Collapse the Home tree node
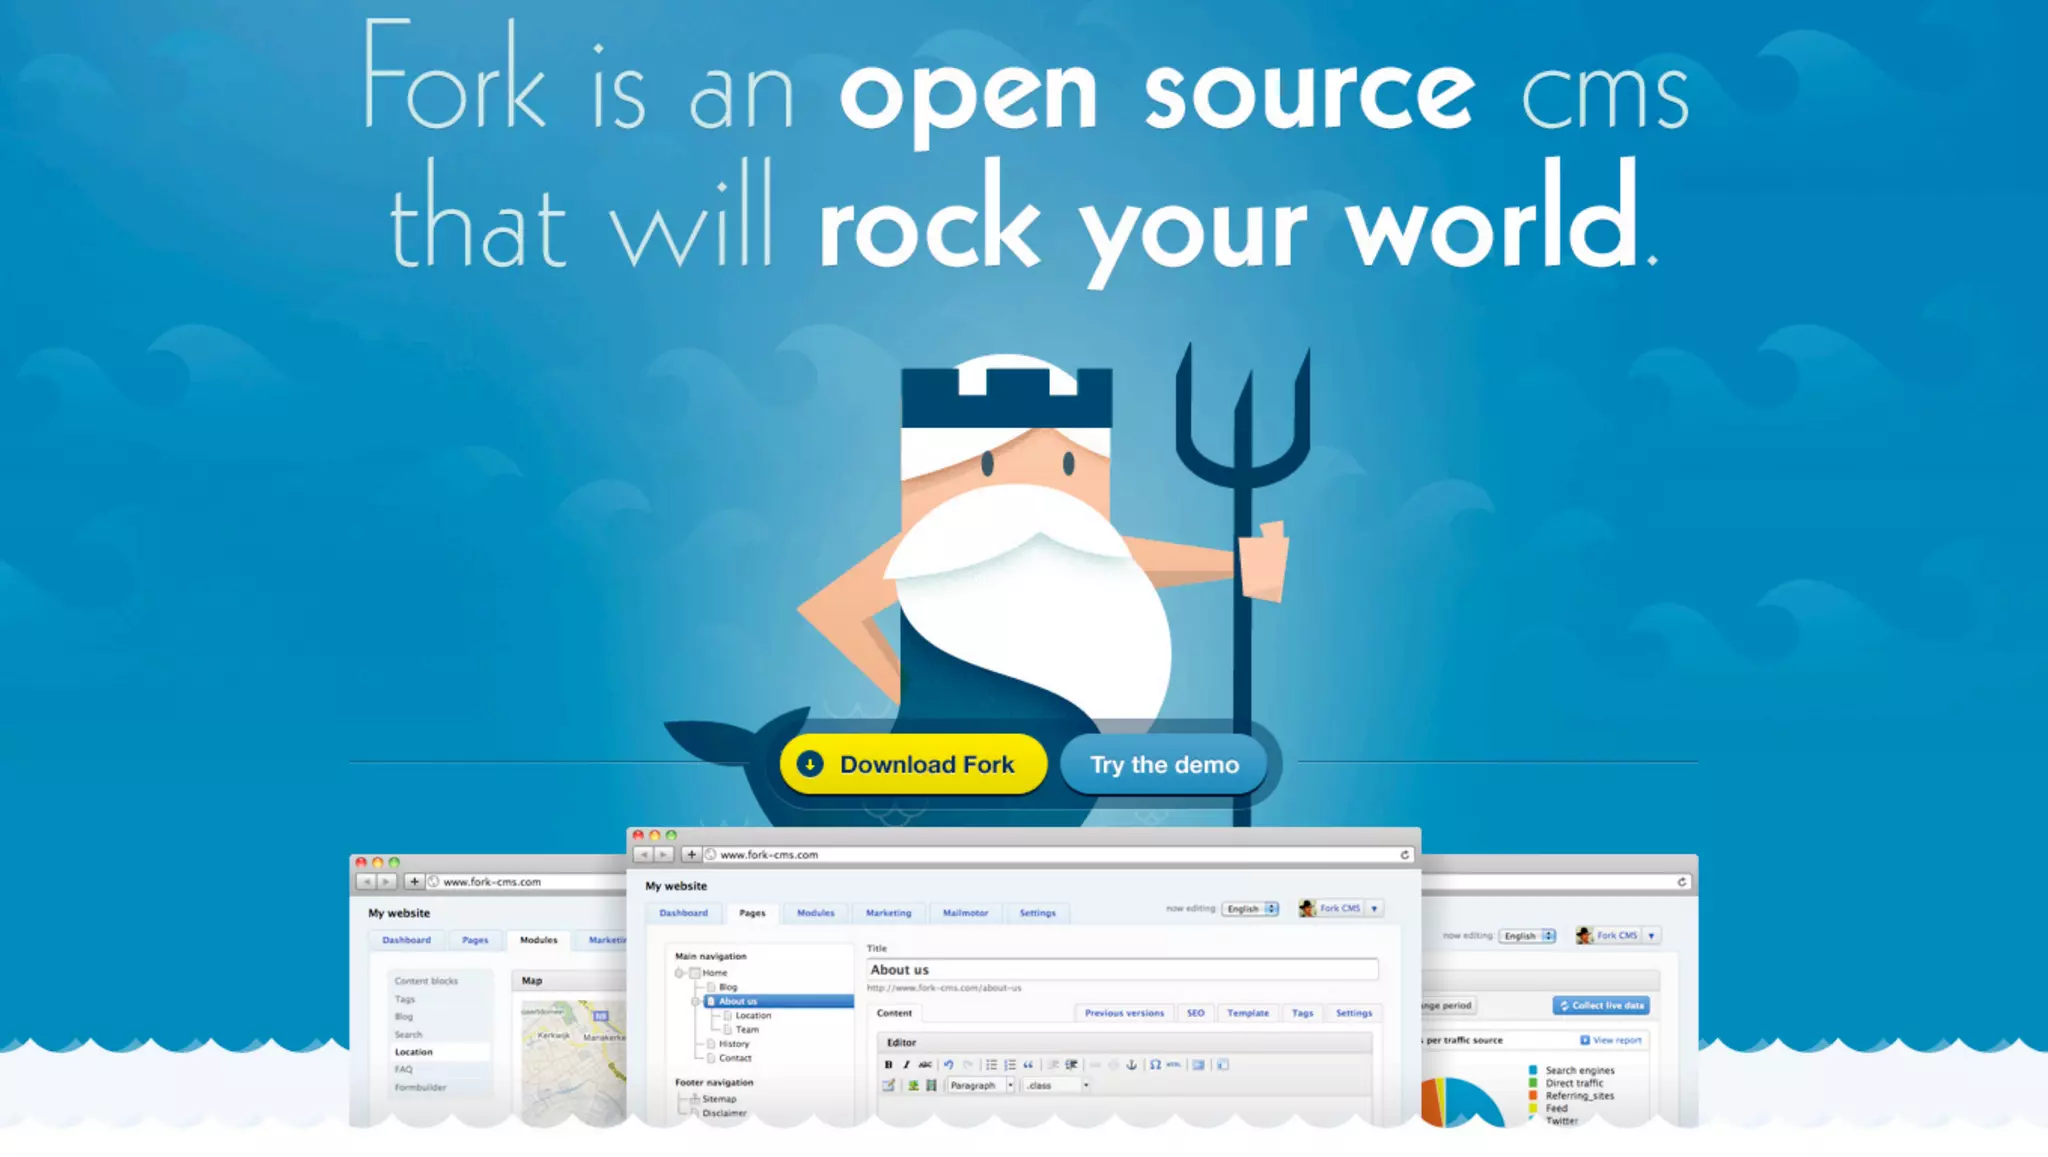Viewport: 2048px width, 1157px height. tap(679, 973)
